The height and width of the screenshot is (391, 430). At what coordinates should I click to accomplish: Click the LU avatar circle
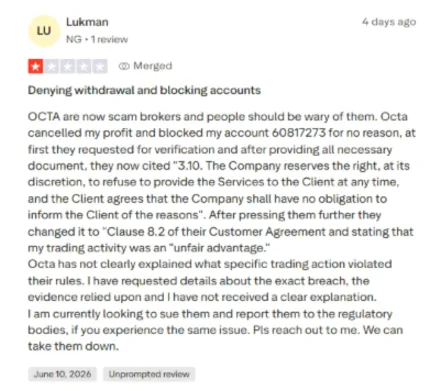44,31
